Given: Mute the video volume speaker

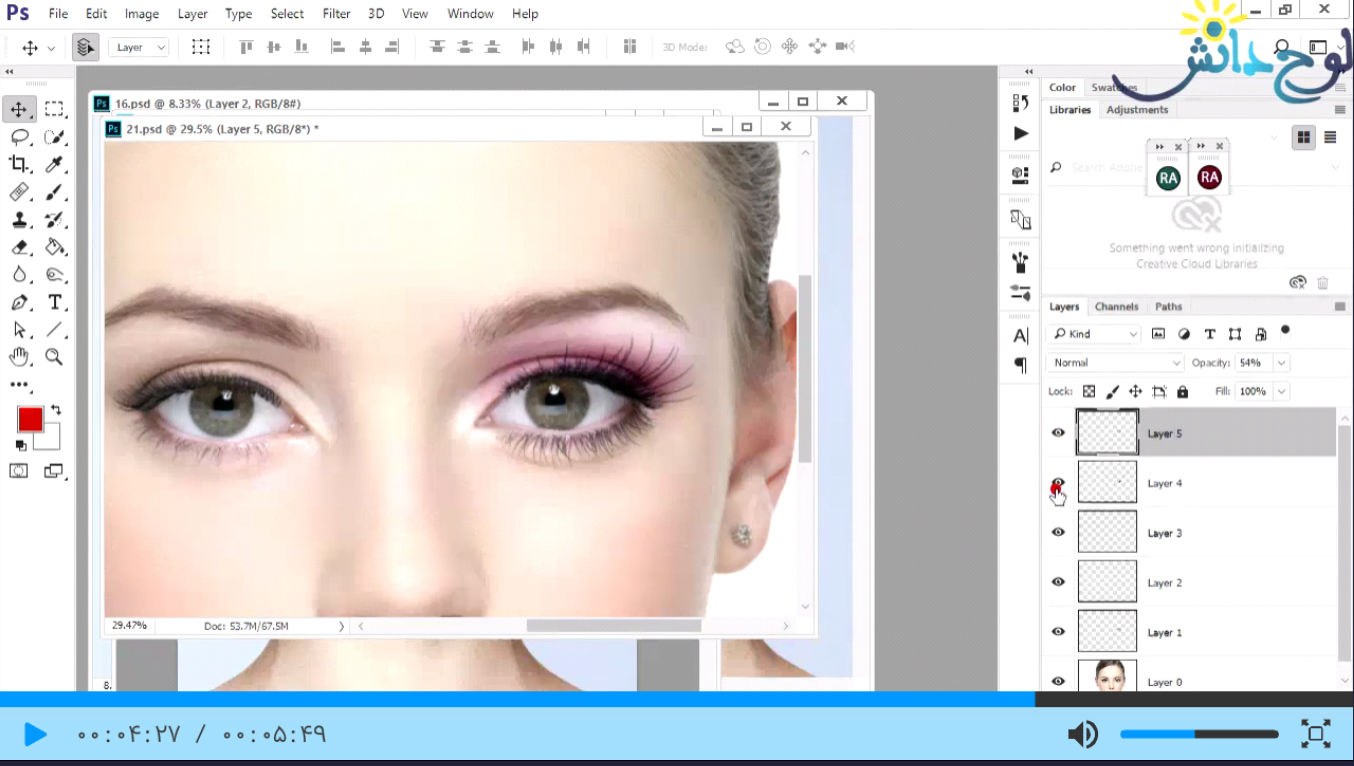Looking at the screenshot, I should pos(1082,735).
